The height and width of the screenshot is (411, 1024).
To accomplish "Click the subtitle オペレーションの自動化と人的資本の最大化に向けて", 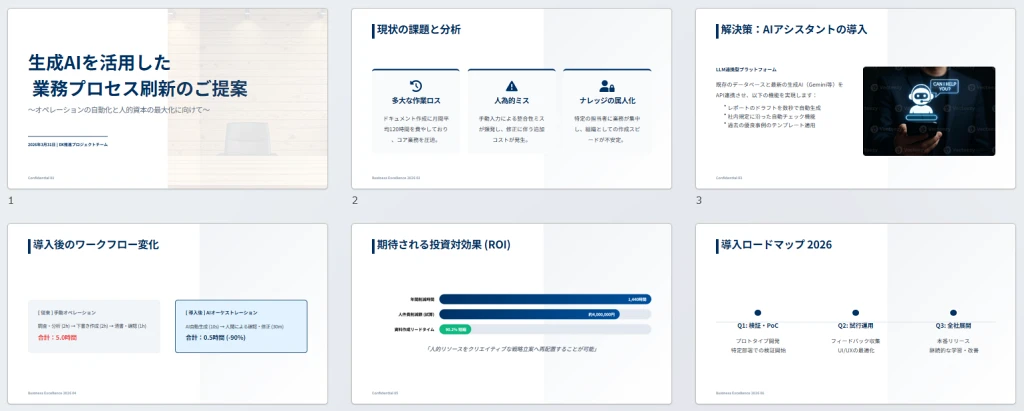I will [x=119, y=109].
